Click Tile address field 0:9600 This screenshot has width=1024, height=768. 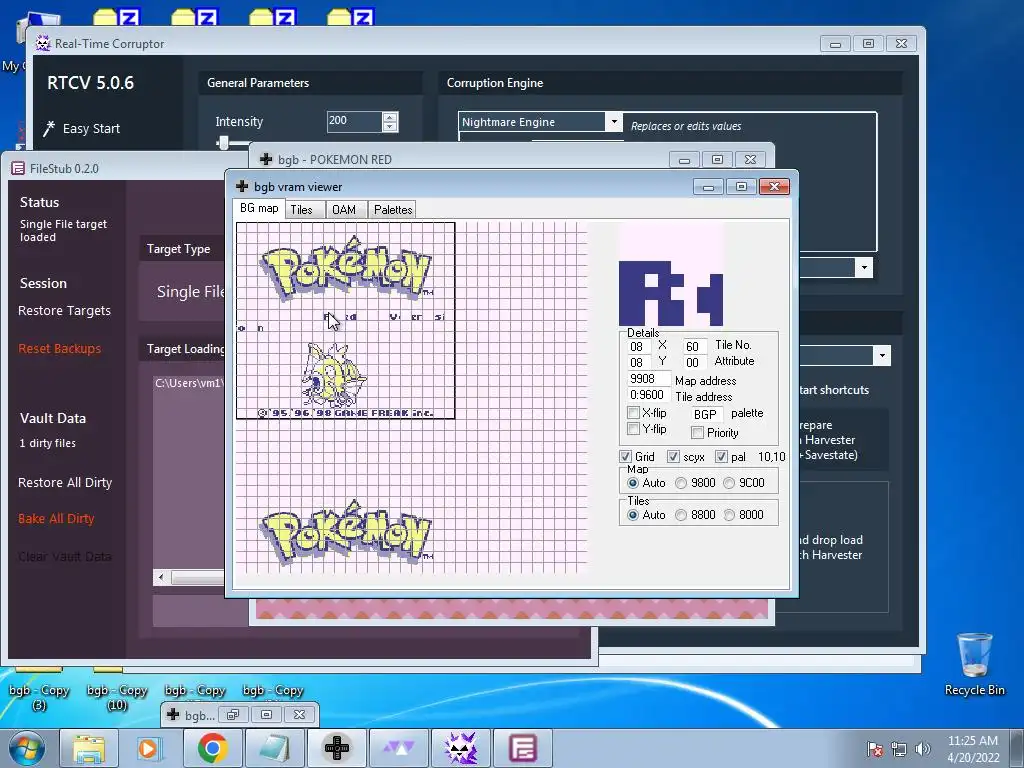[x=648, y=395]
